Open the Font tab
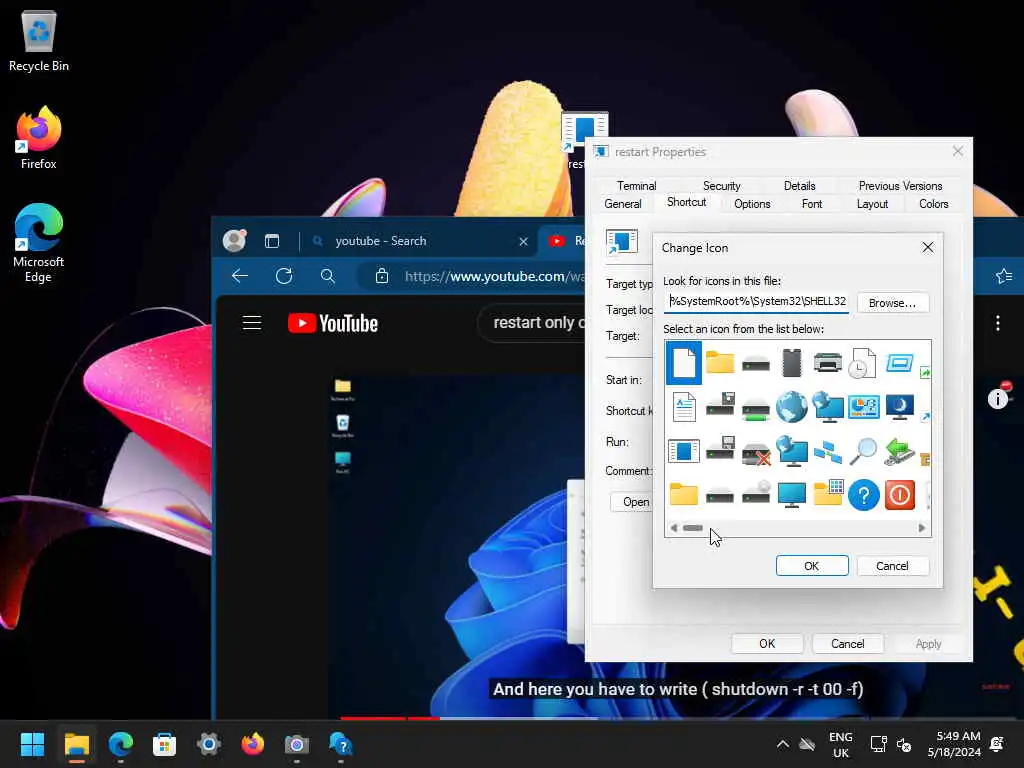 click(812, 204)
